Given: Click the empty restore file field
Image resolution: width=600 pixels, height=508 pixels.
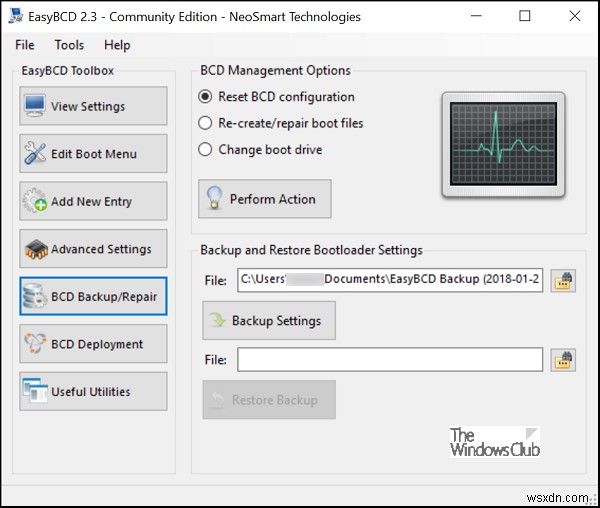Looking at the screenshot, I should coord(390,360).
